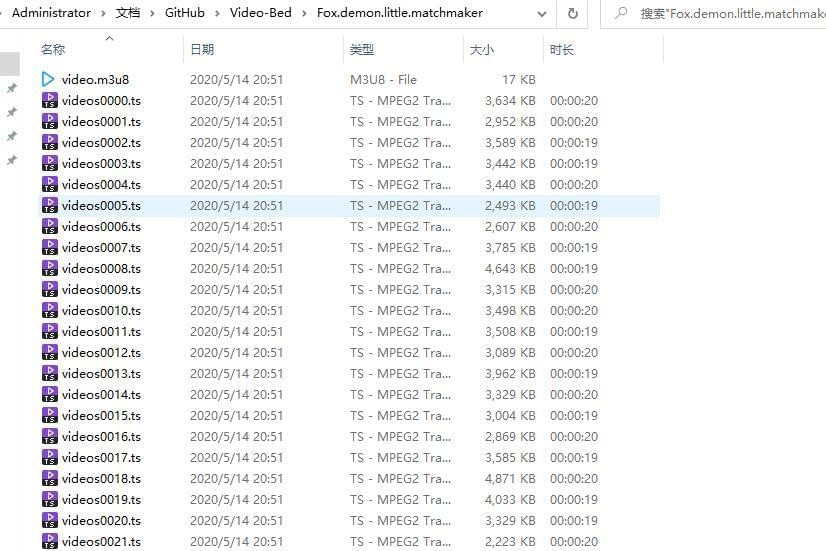The width and height of the screenshot is (826, 551).
Task: Click the icon of videos0000.ts
Action: coord(50,100)
